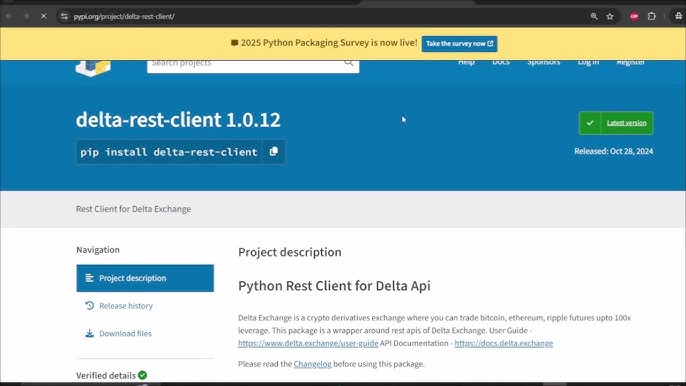Copy the pip install command to clipboard
This screenshot has width=686, height=386.
273,151
